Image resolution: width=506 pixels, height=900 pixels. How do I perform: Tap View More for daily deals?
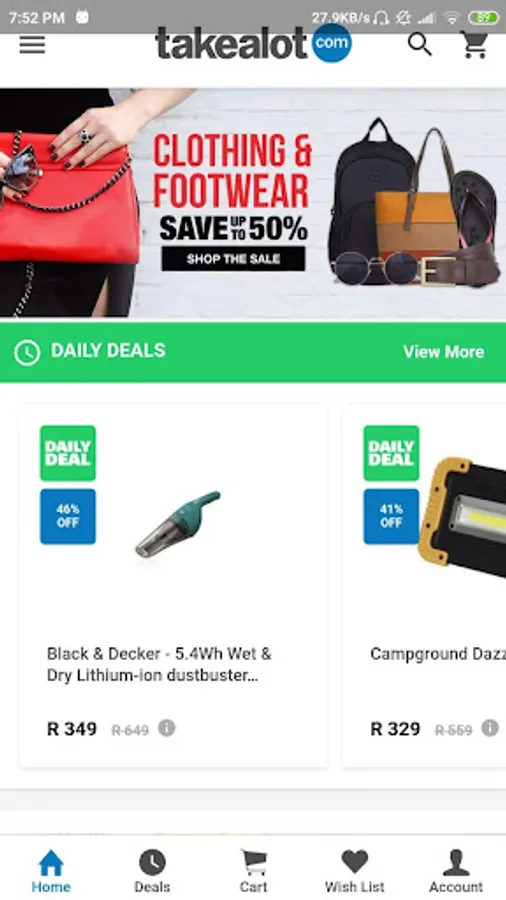point(443,352)
